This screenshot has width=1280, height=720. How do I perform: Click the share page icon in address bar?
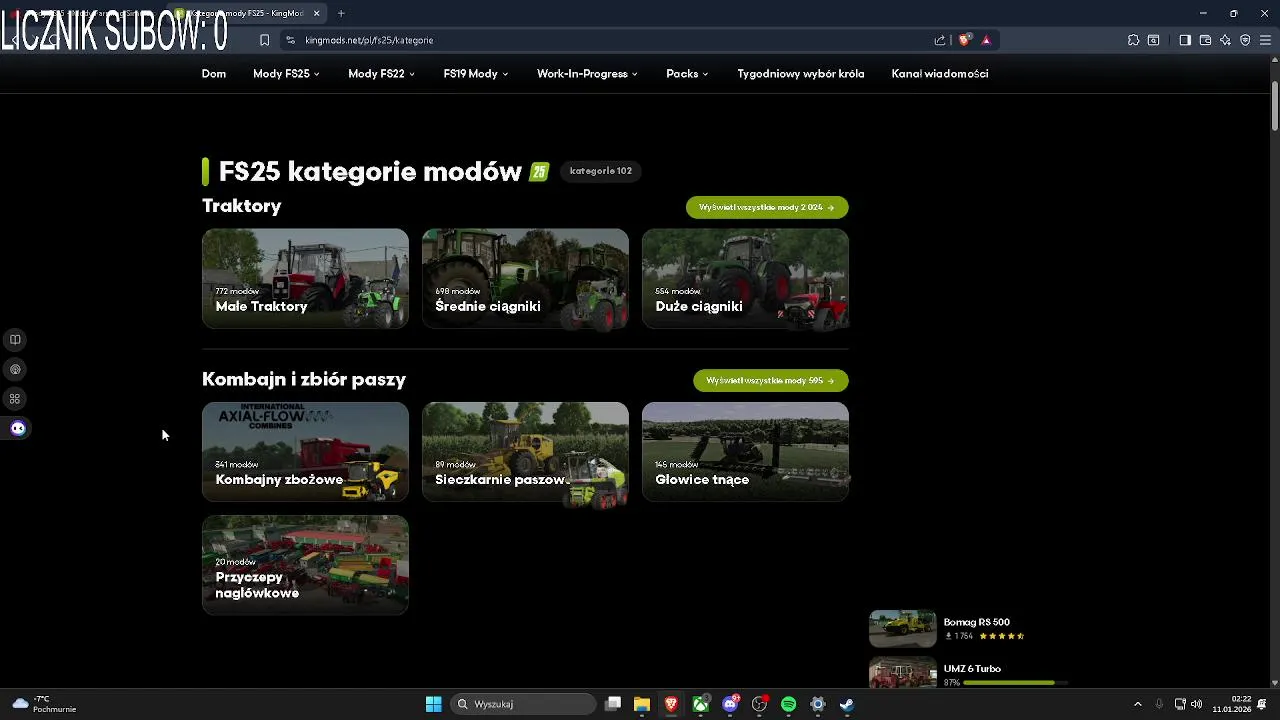pyautogui.click(x=940, y=40)
